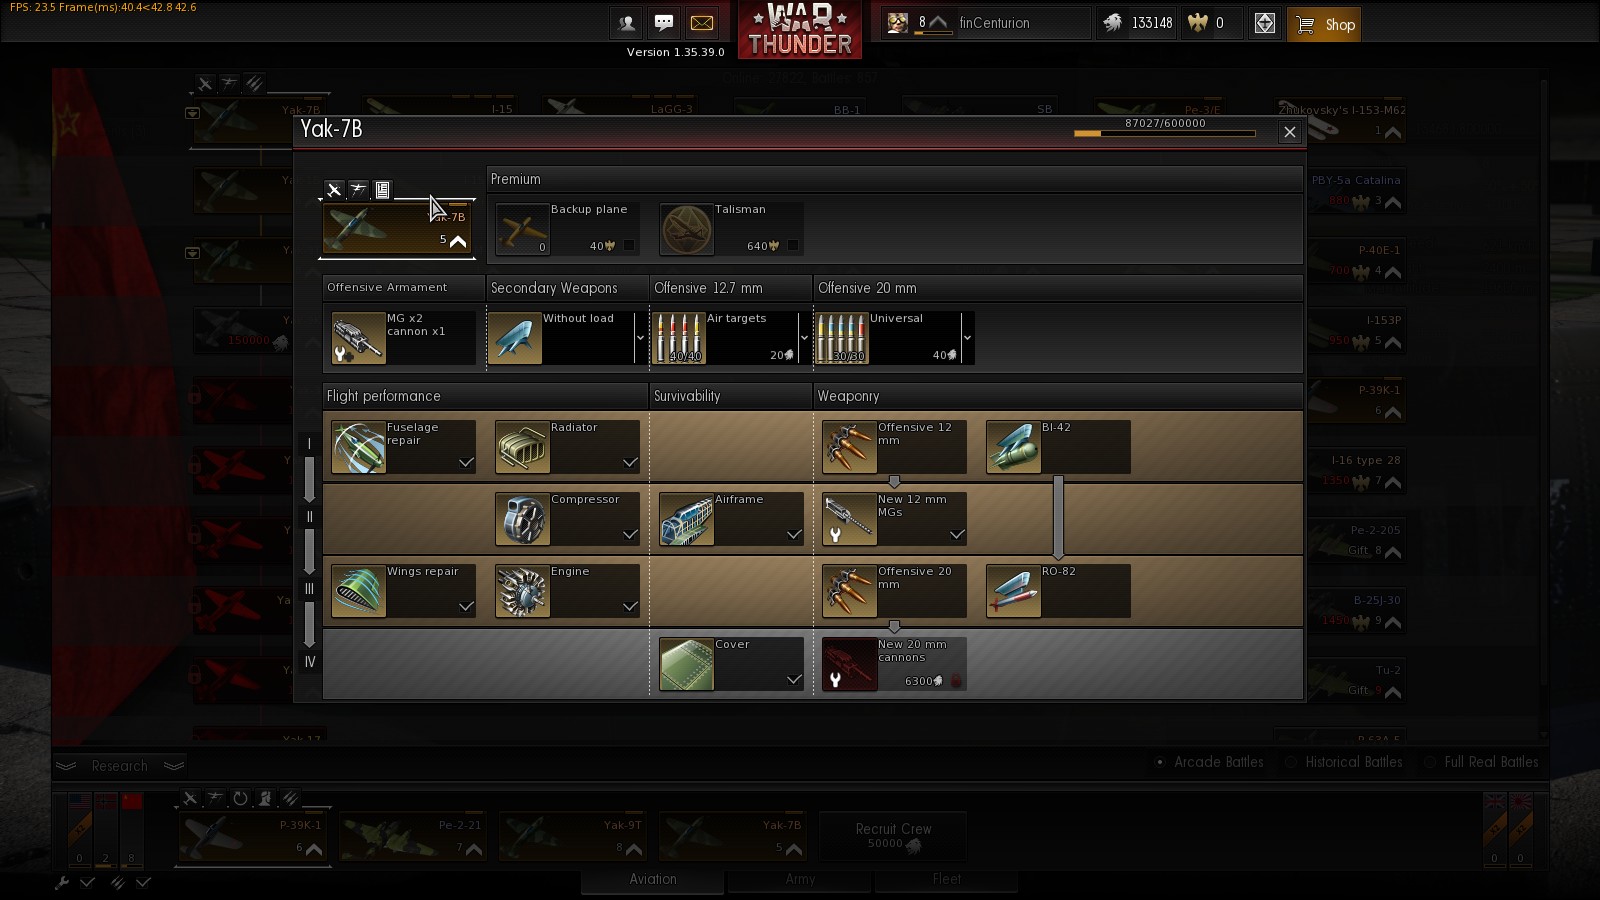Screen dimensions: 1600x900
Task: Switch to the Aviation tab
Action: coord(653,880)
